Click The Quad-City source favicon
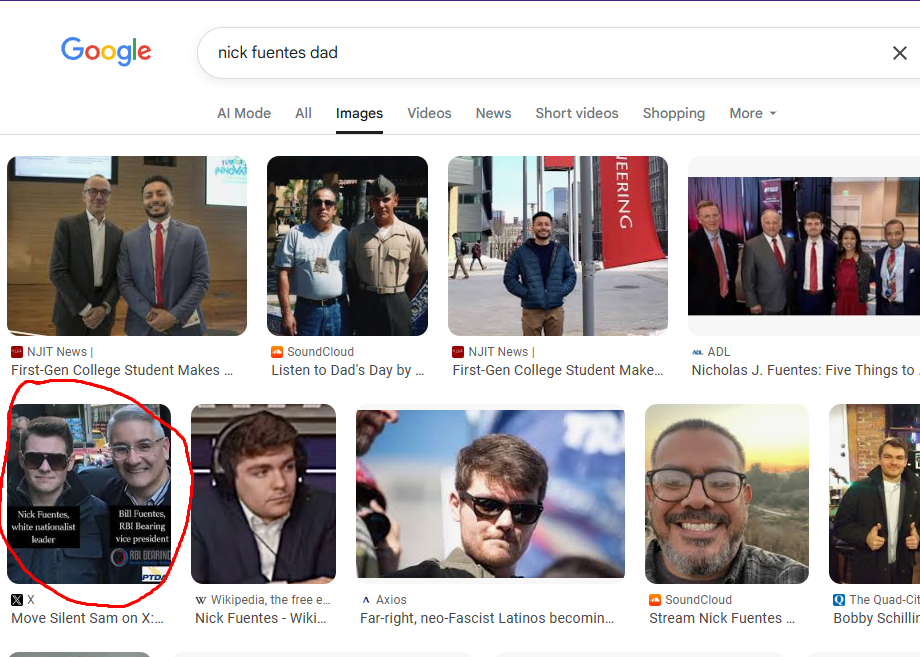 tap(839, 600)
